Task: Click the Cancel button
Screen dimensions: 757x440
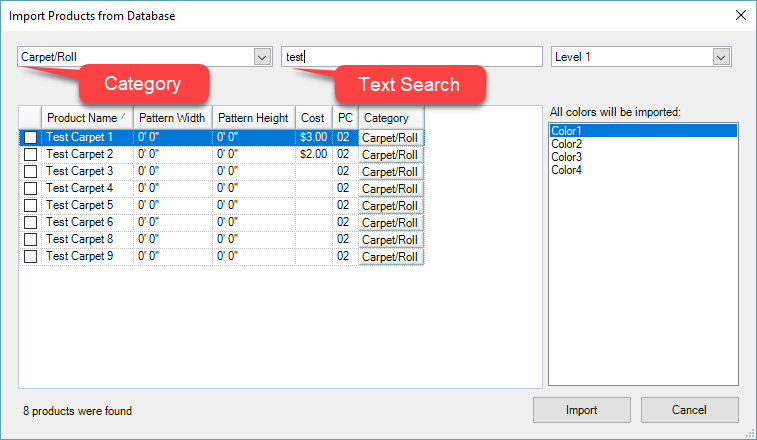Action: pos(689,410)
